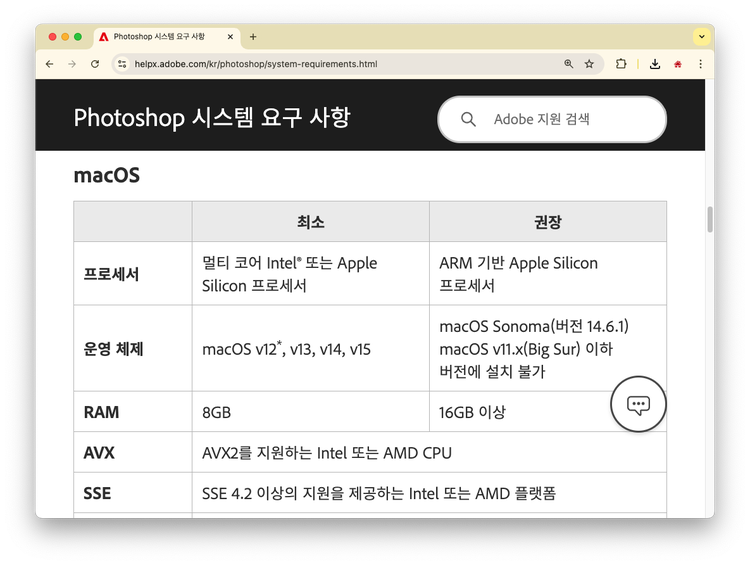The width and height of the screenshot is (750, 565).
Task: Open the chat bubble assistant button
Action: click(x=638, y=404)
